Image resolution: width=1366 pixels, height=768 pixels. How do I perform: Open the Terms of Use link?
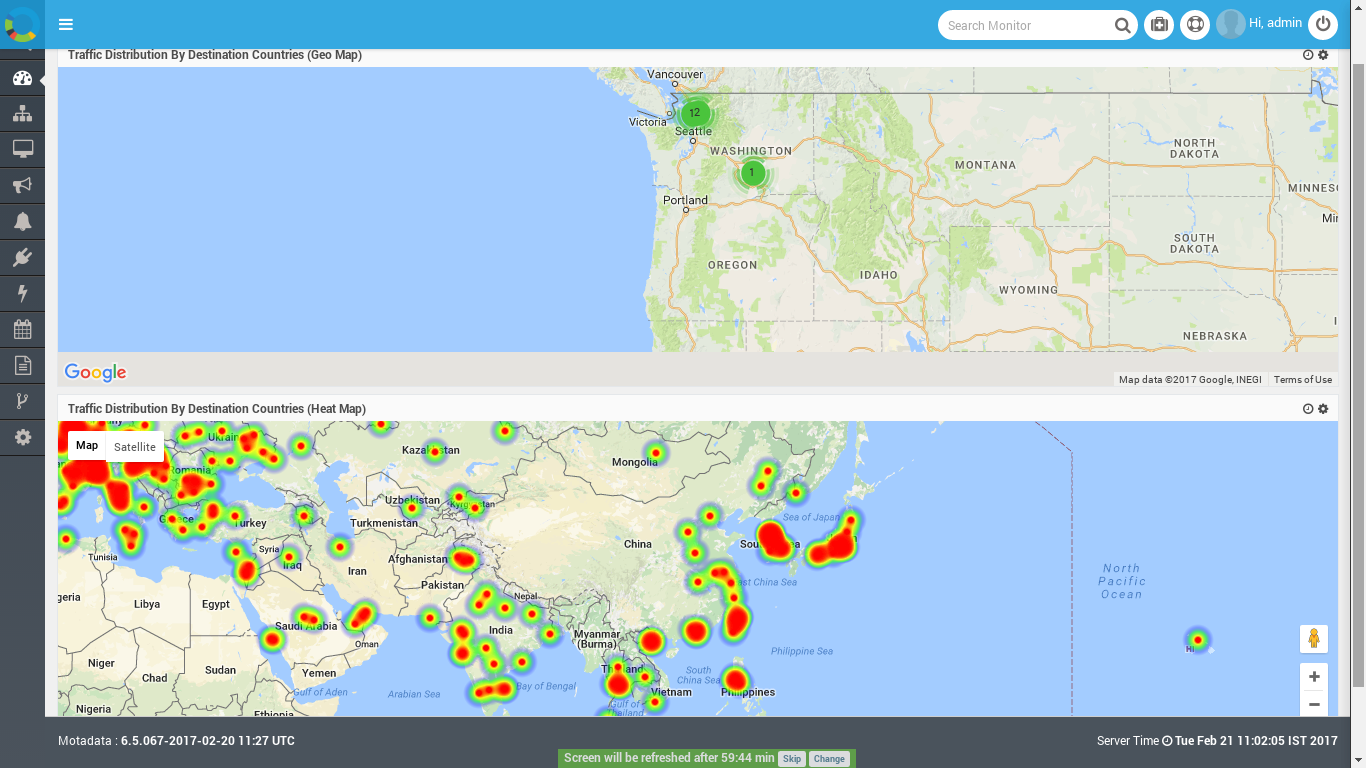[x=1303, y=380]
